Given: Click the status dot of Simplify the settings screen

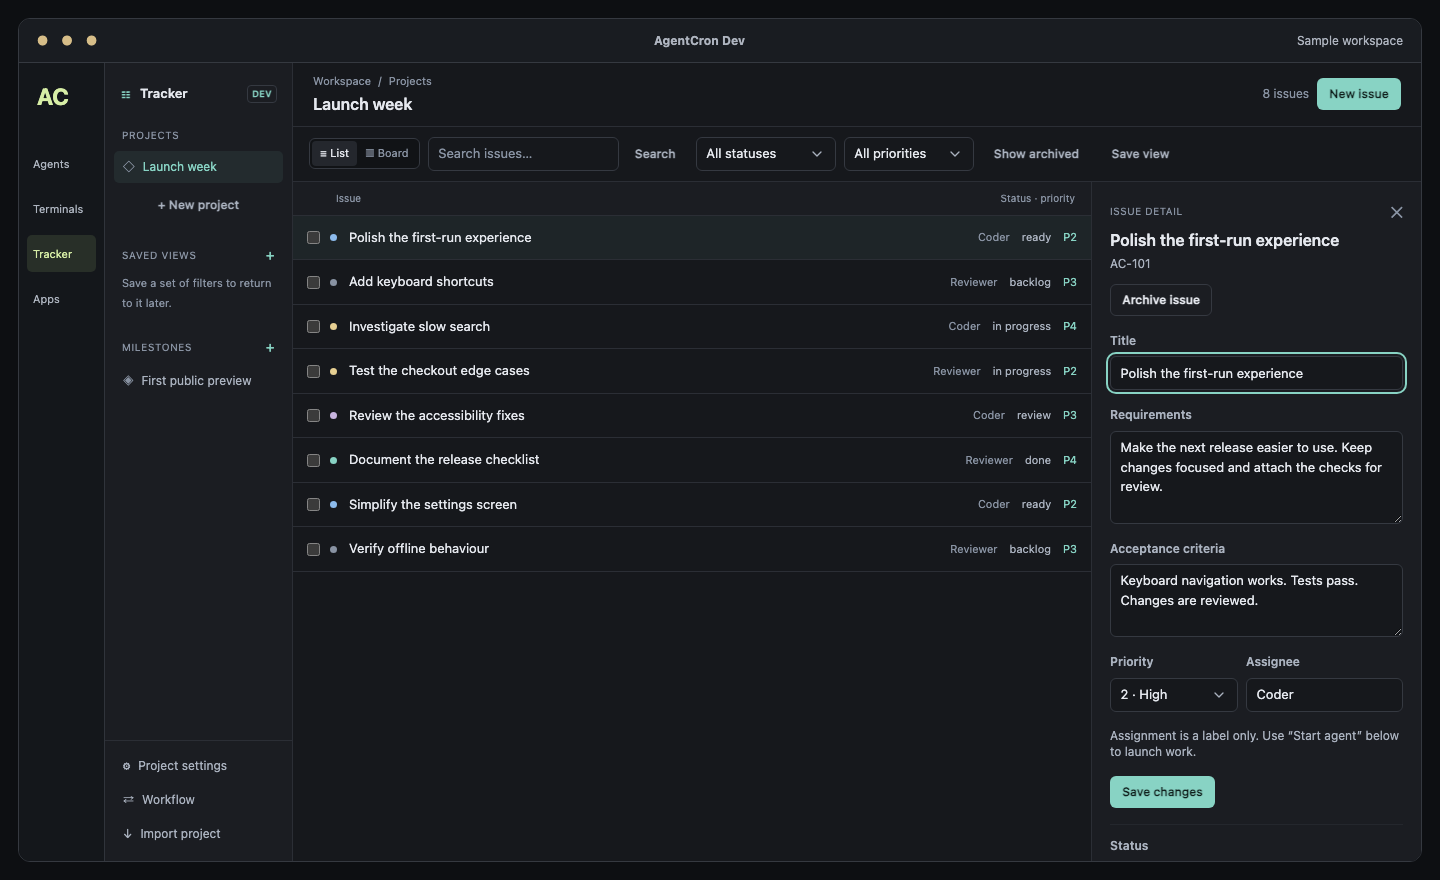Looking at the screenshot, I should (333, 505).
